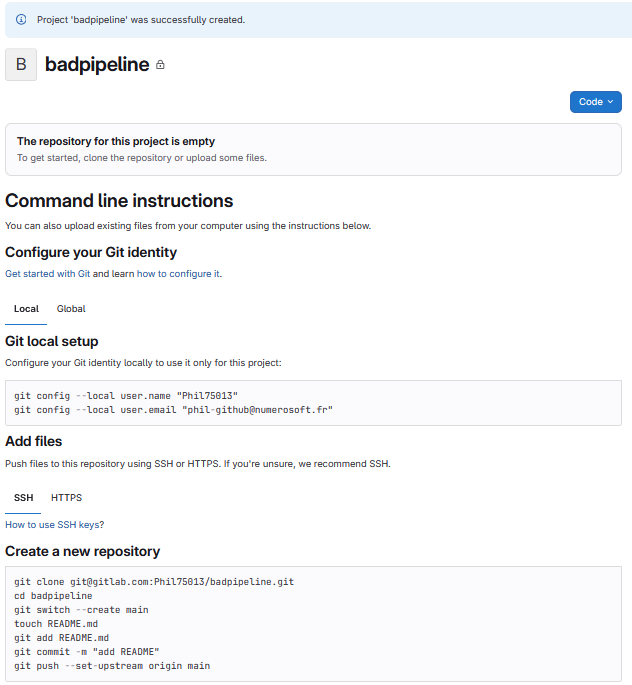Click the git push --set-upstream command line
The width and height of the screenshot is (632, 685).
click(x=112, y=665)
